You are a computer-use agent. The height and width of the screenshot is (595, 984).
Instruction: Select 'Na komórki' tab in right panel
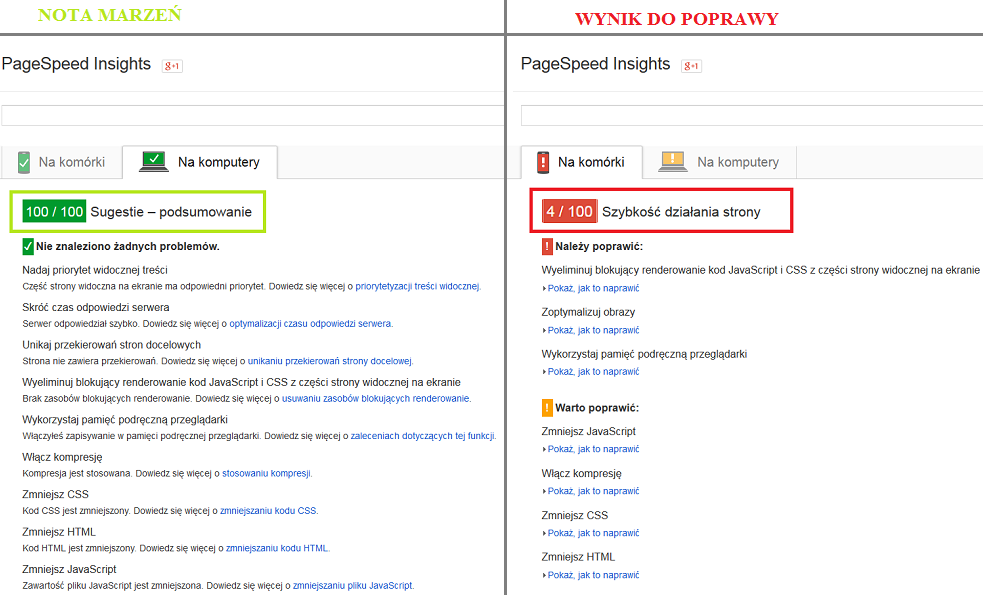[x=581, y=162]
